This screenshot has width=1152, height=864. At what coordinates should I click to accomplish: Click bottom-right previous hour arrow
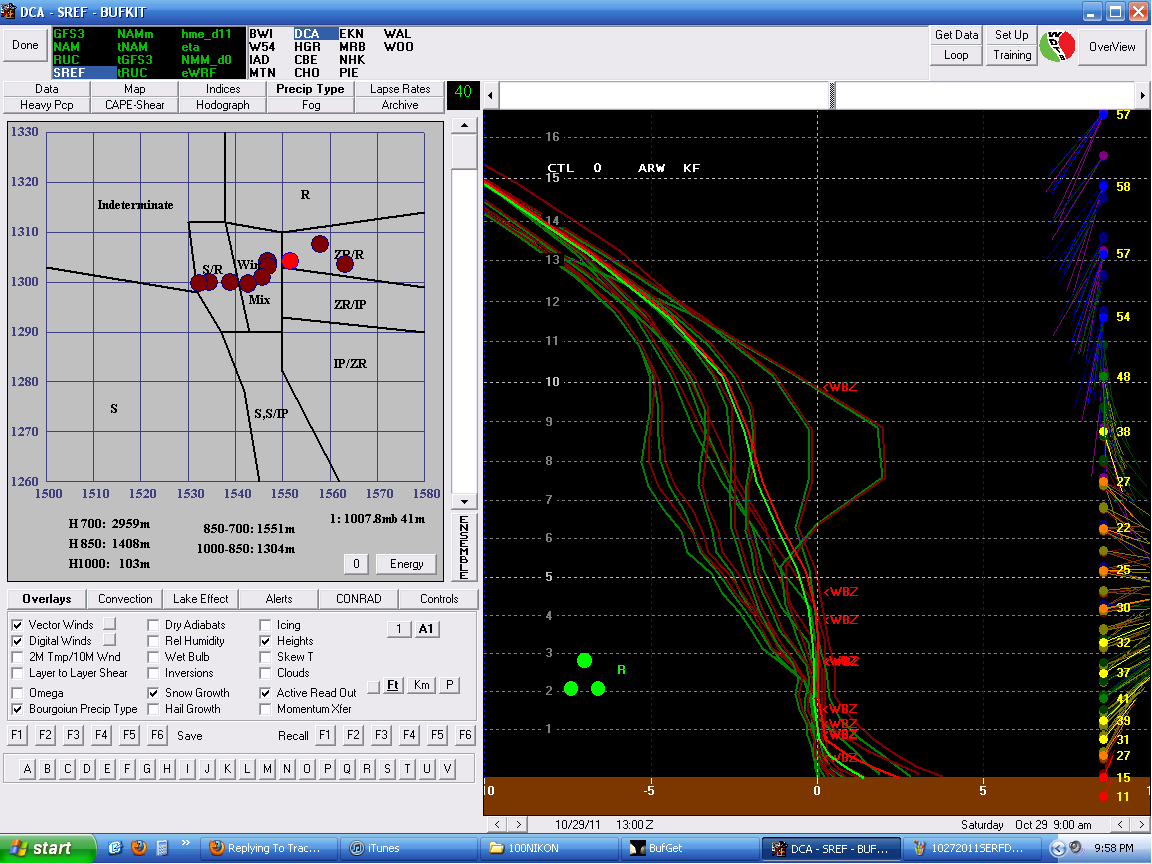(1120, 824)
